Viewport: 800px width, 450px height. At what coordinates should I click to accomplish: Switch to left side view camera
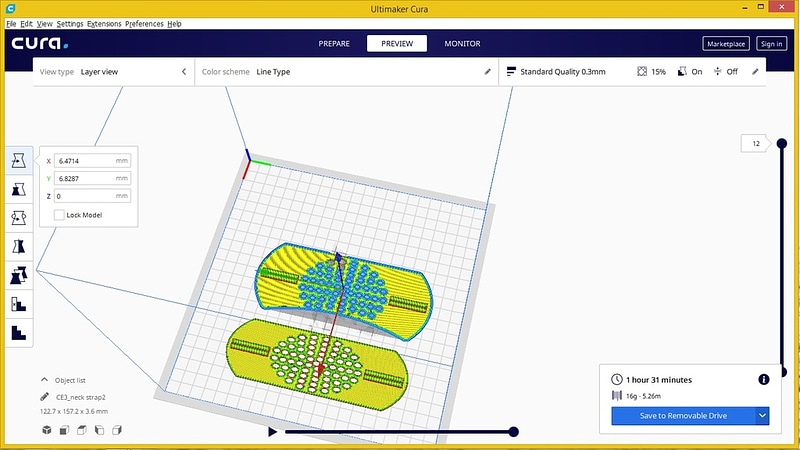point(99,430)
